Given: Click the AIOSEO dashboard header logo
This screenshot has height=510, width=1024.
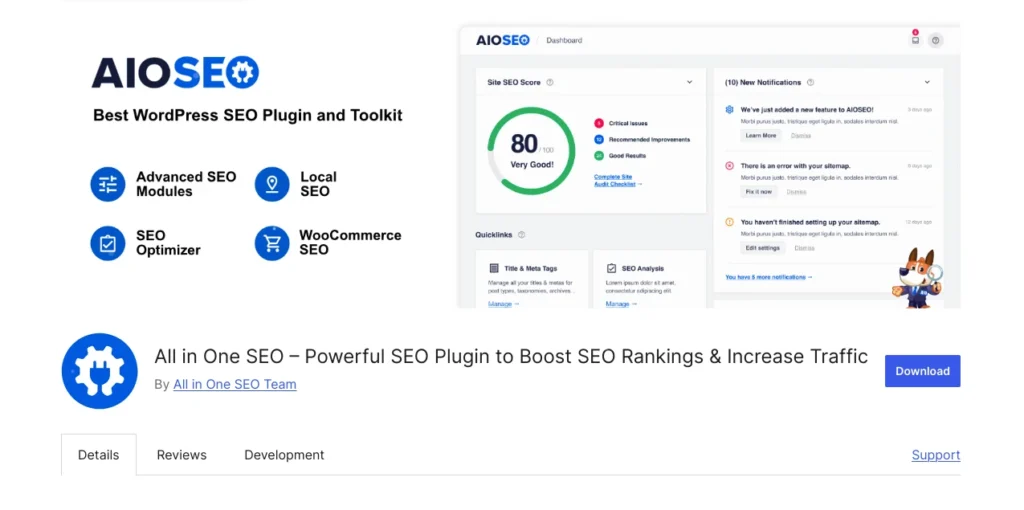Looking at the screenshot, I should 501,40.
